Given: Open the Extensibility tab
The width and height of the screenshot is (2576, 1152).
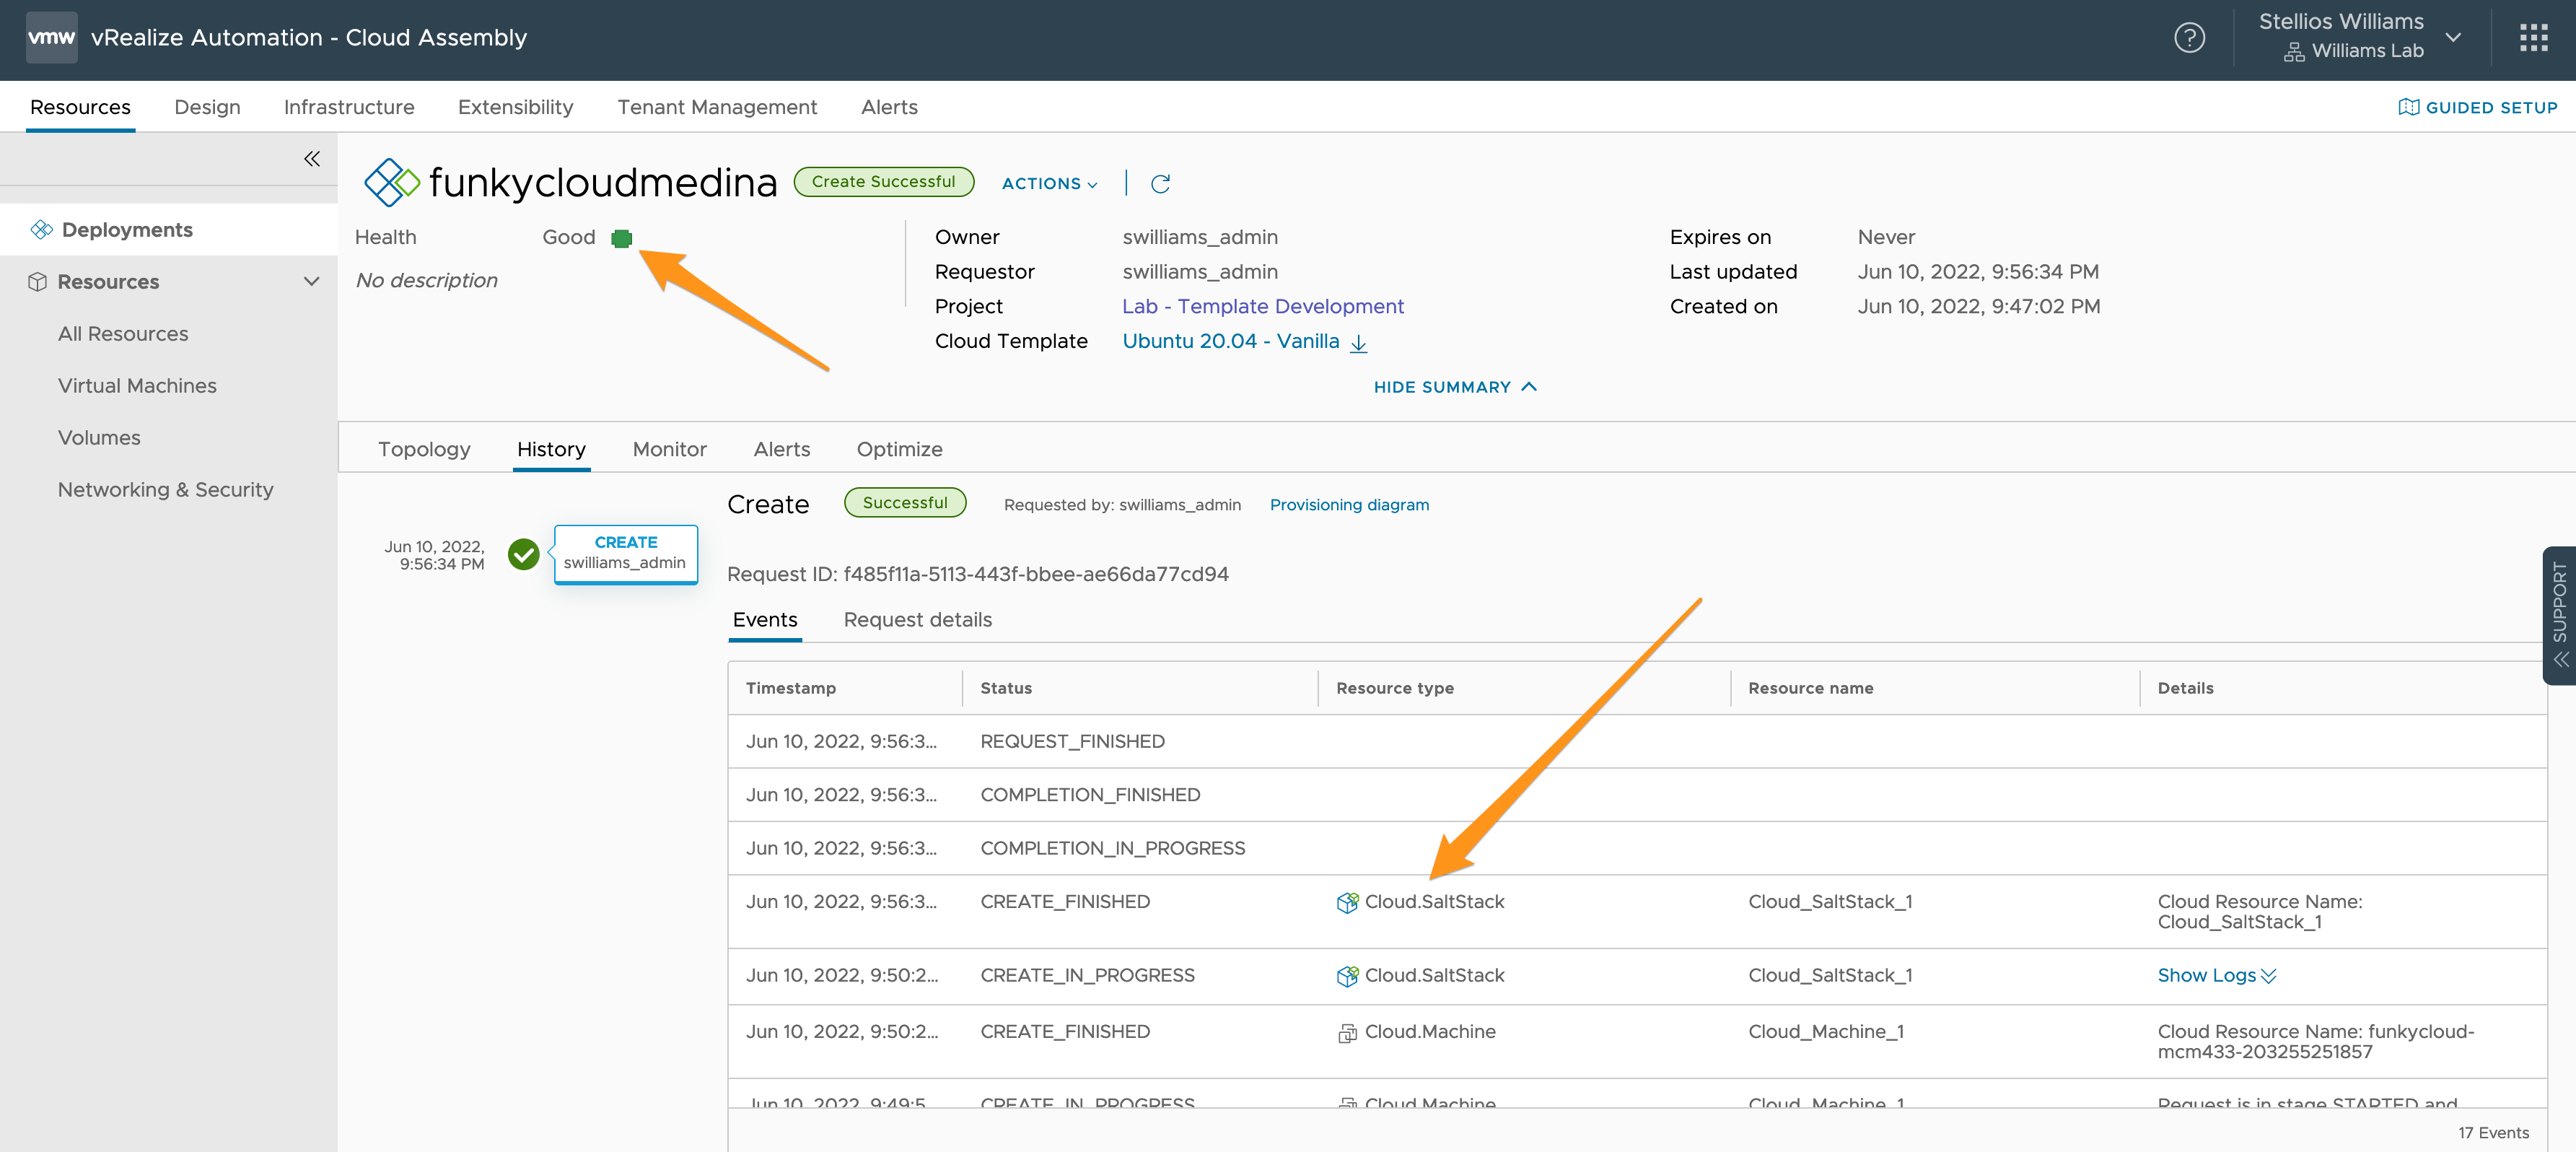Looking at the screenshot, I should coord(515,107).
